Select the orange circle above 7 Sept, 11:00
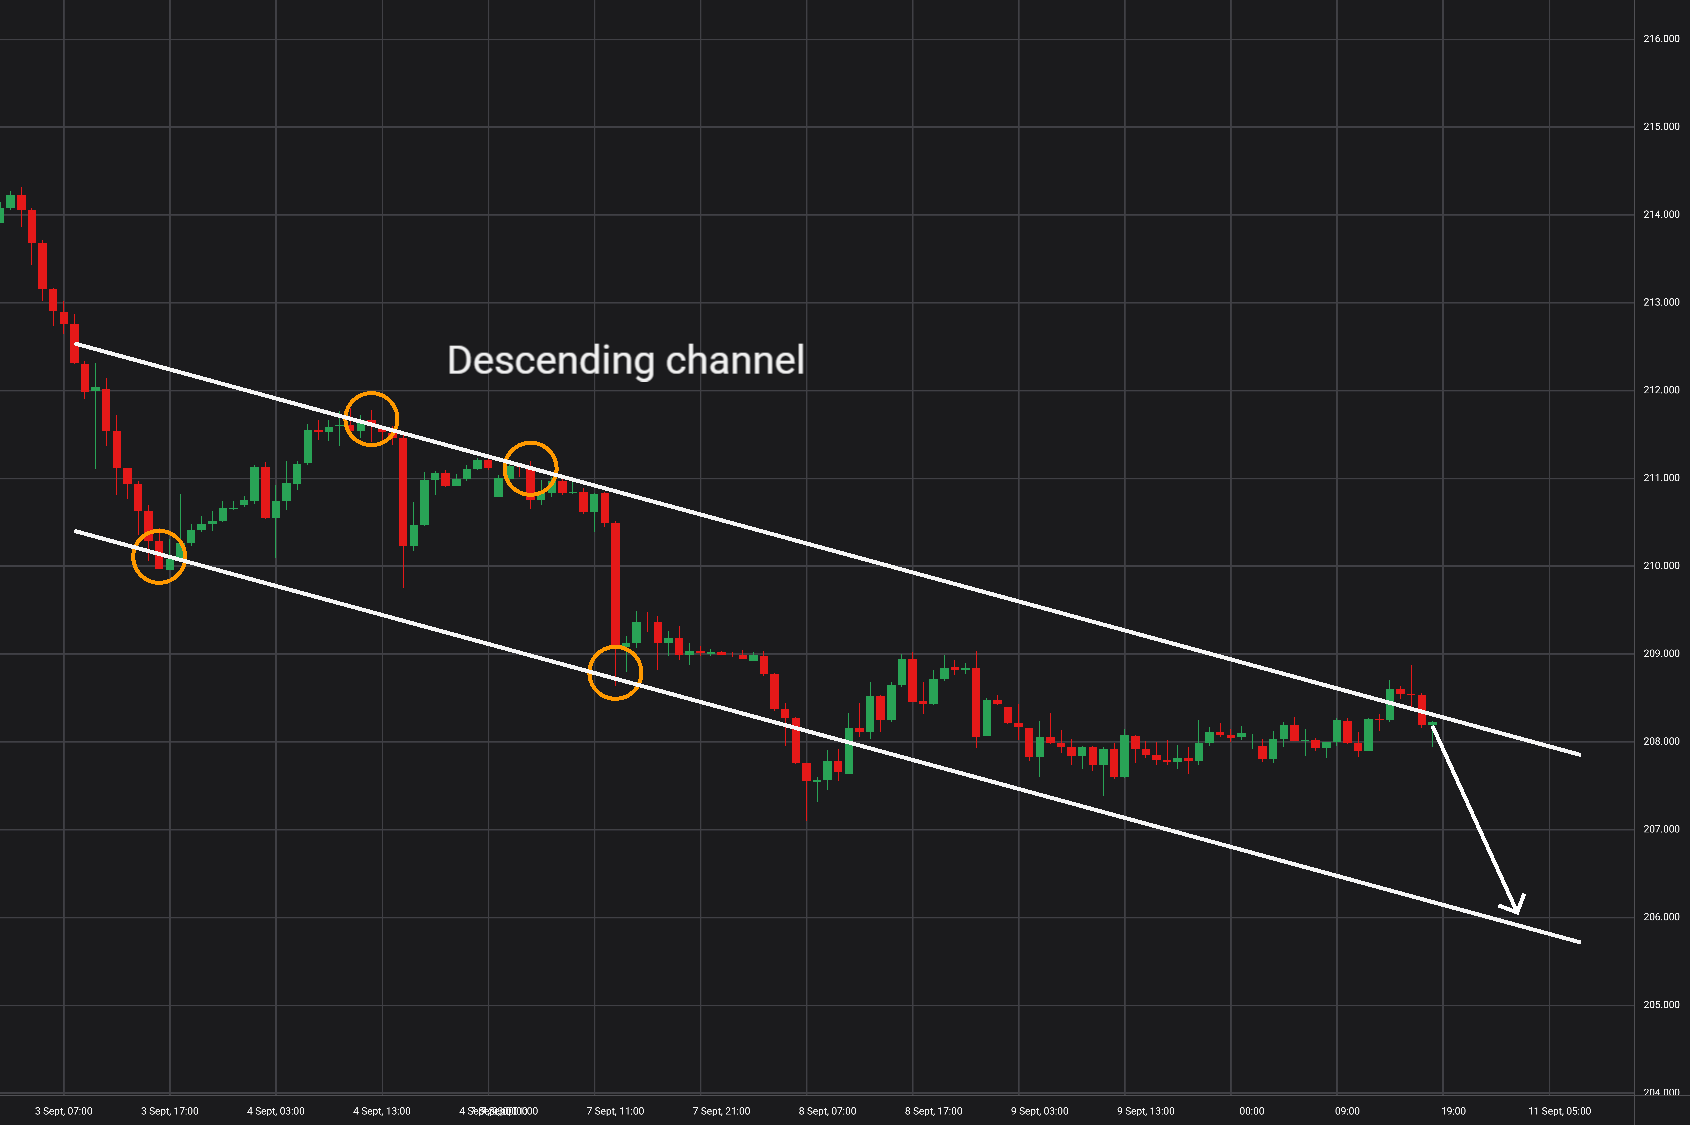This screenshot has height=1125, width=1690. coord(615,673)
